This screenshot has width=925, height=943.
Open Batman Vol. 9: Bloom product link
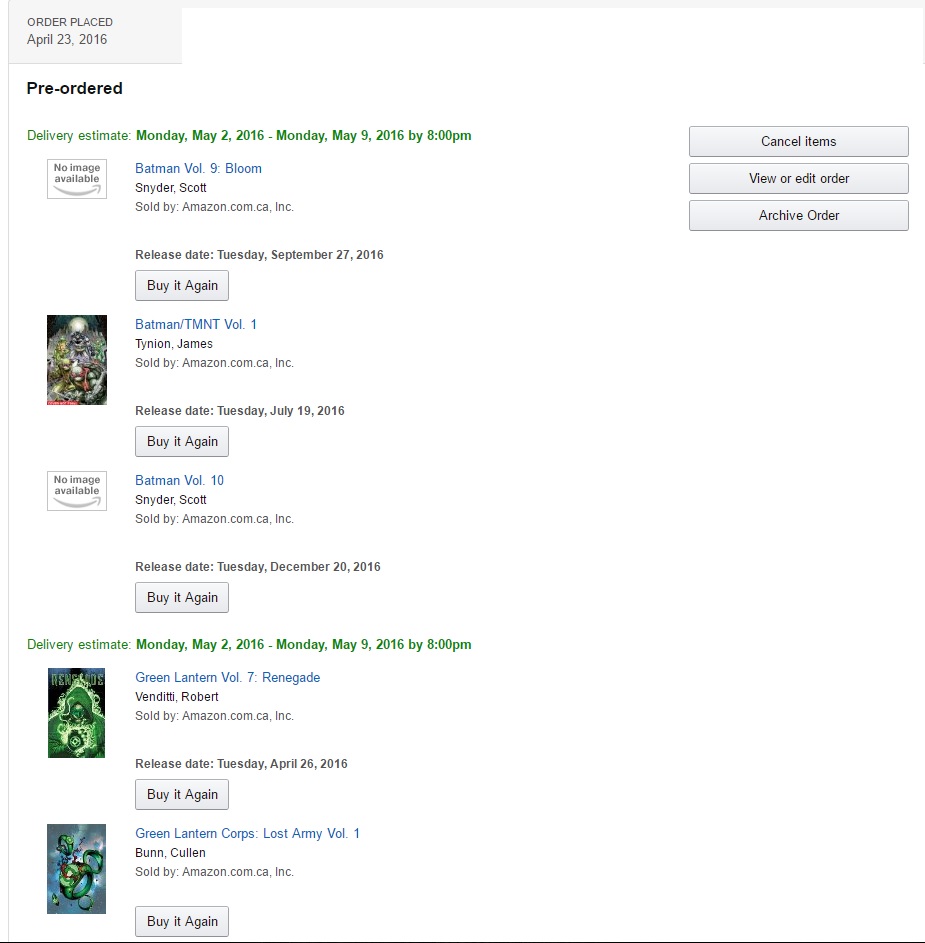point(198,168)
